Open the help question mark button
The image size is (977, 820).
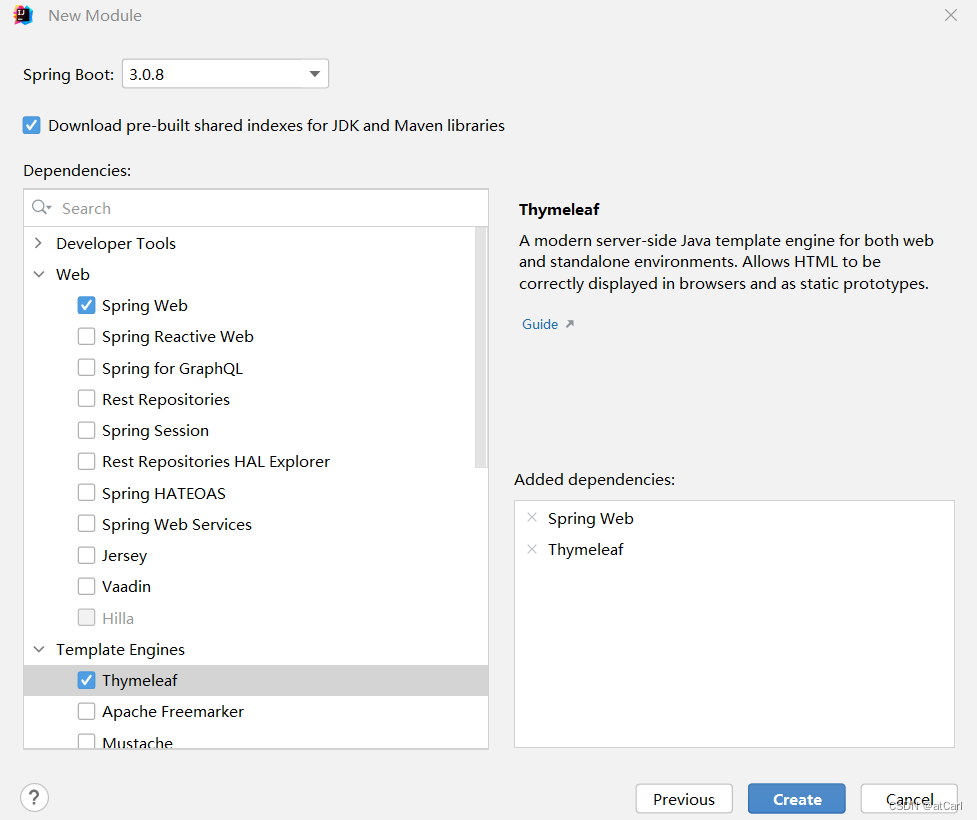tap(34, 798)
